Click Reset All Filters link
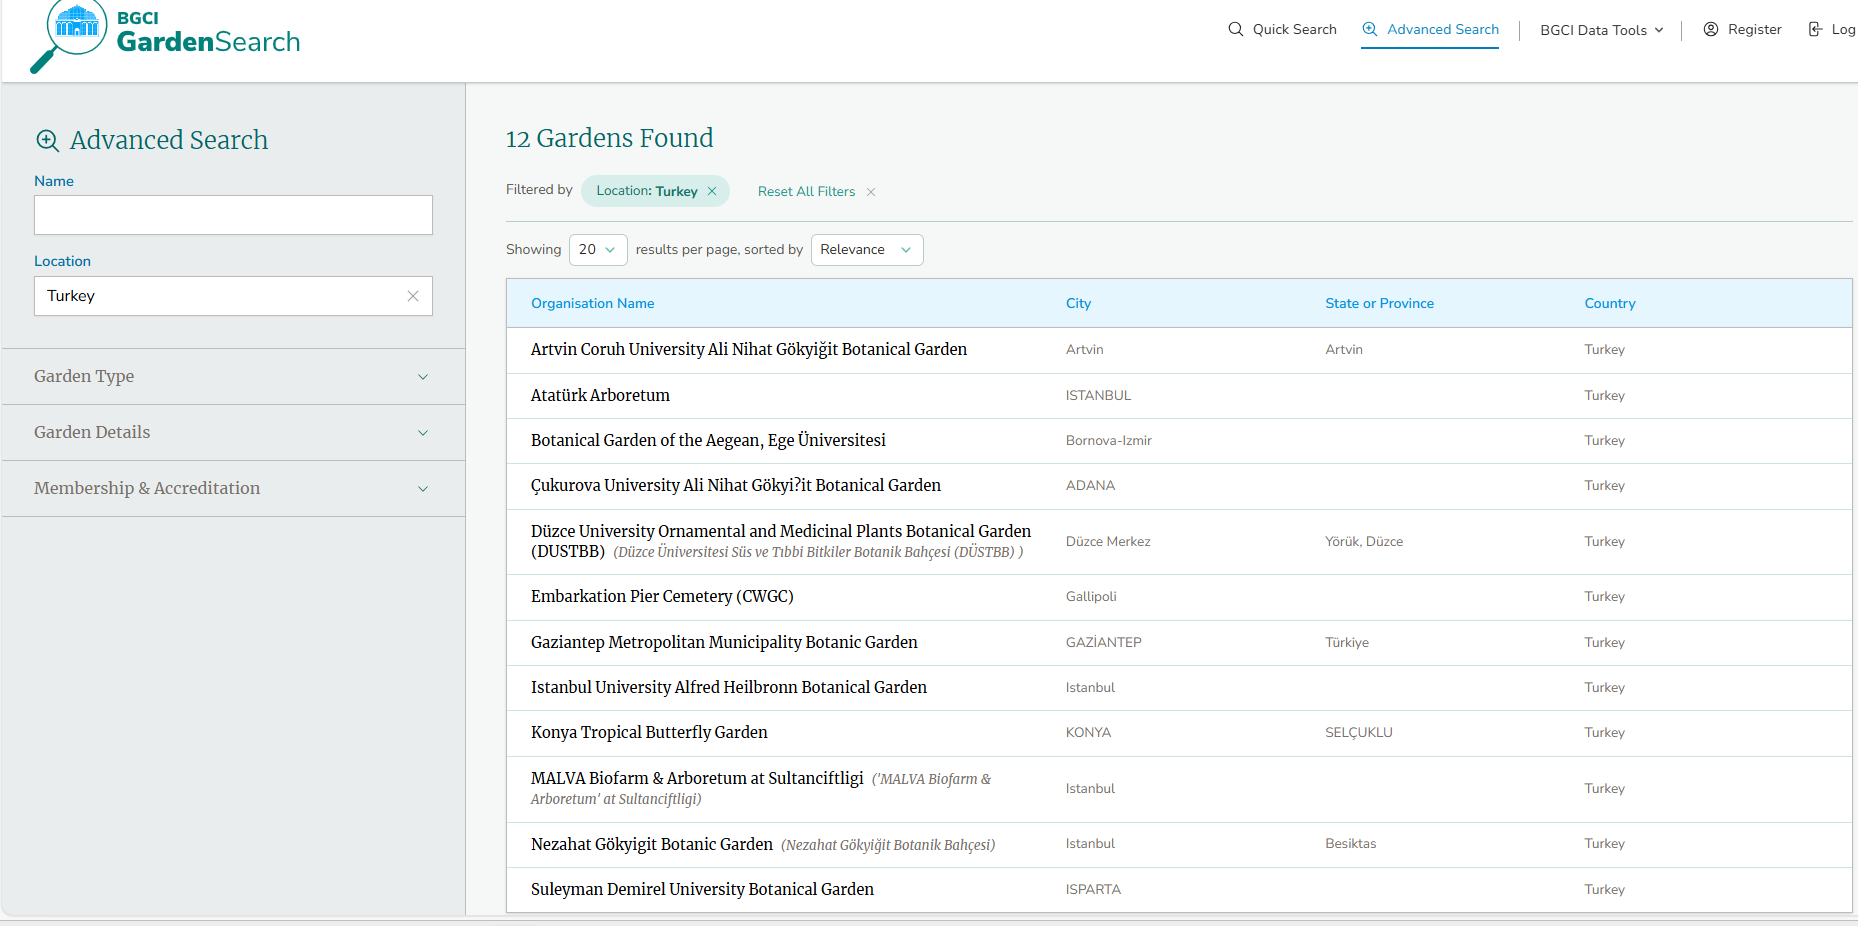1858x926 pixels. (806, 191)
